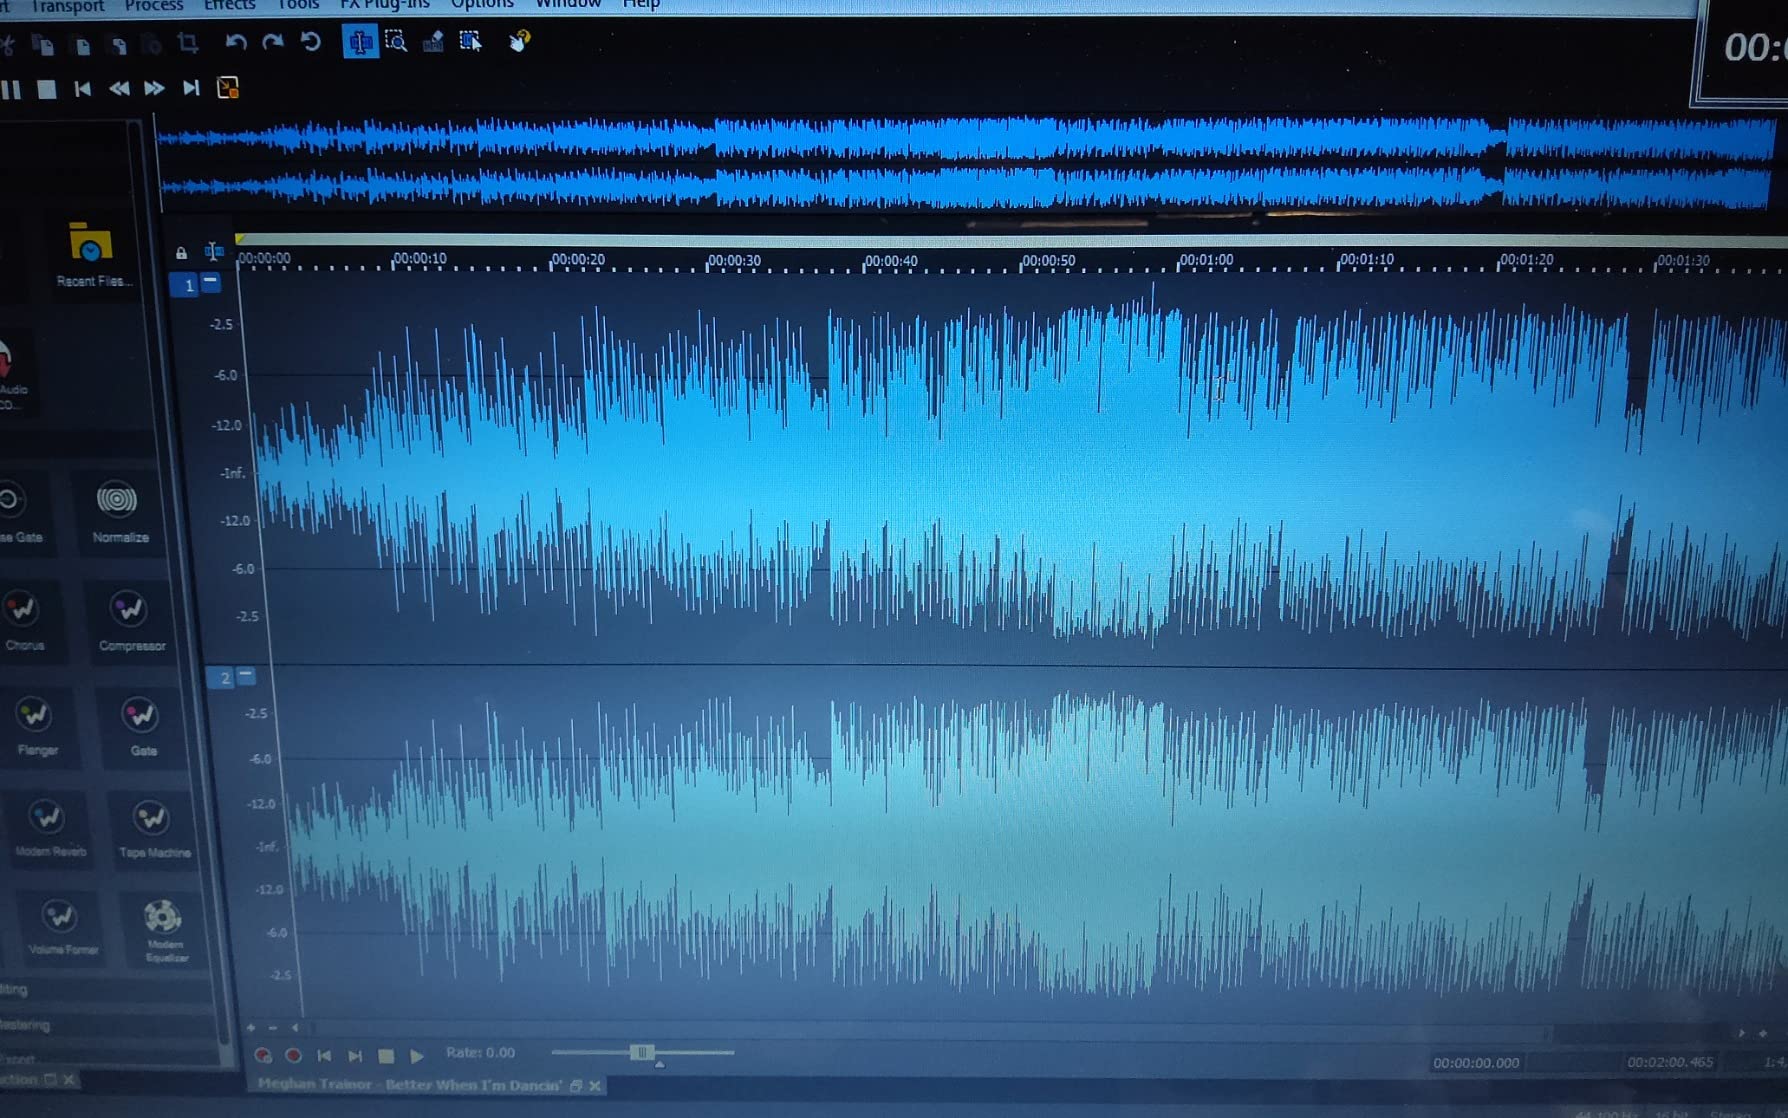Click the Redo arrow icon
1788x1118 pixels.
[x=272, y=42]
